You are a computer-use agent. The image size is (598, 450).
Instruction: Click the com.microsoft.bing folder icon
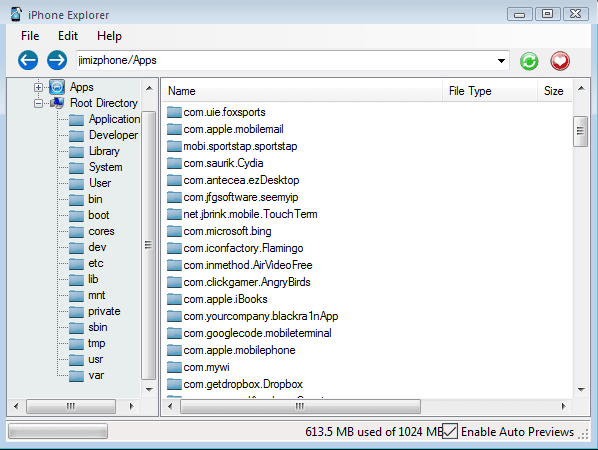[174, 231]
